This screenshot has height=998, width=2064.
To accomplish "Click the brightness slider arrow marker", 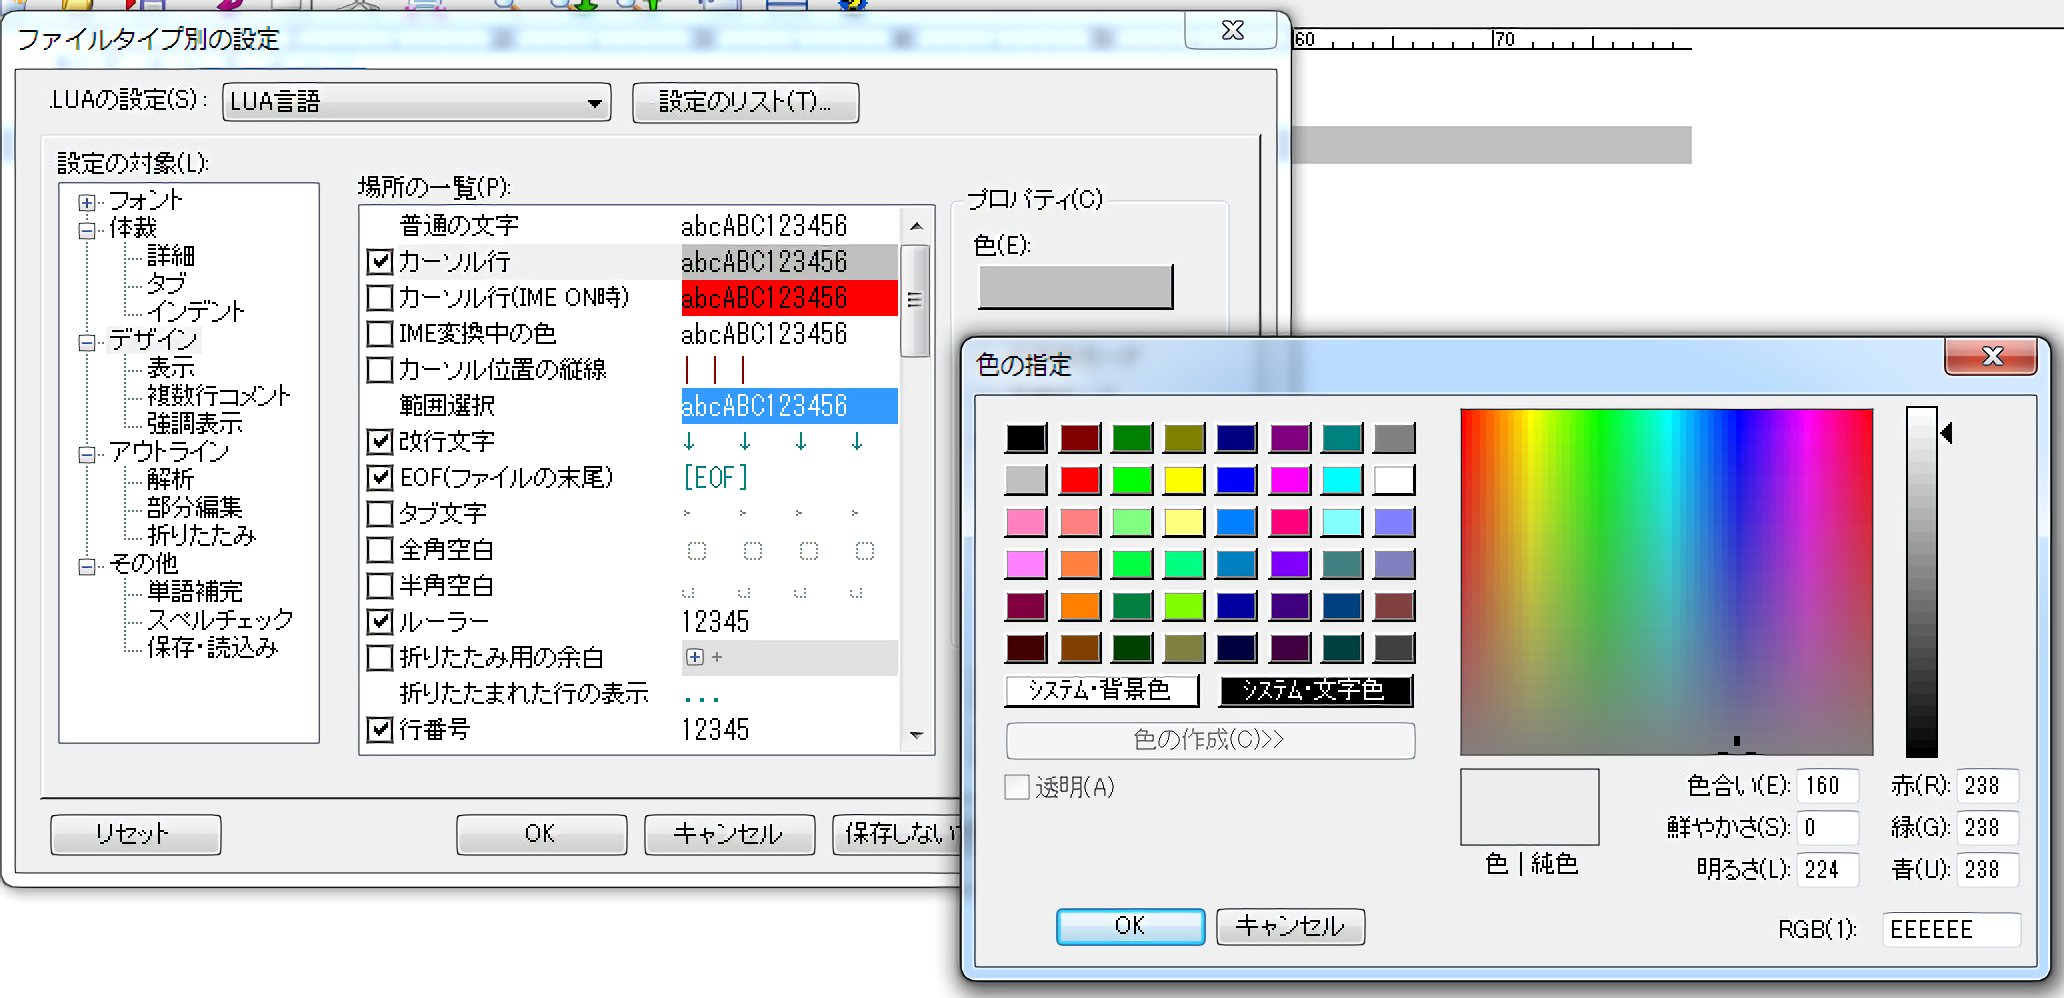I will pos(1947,433).
